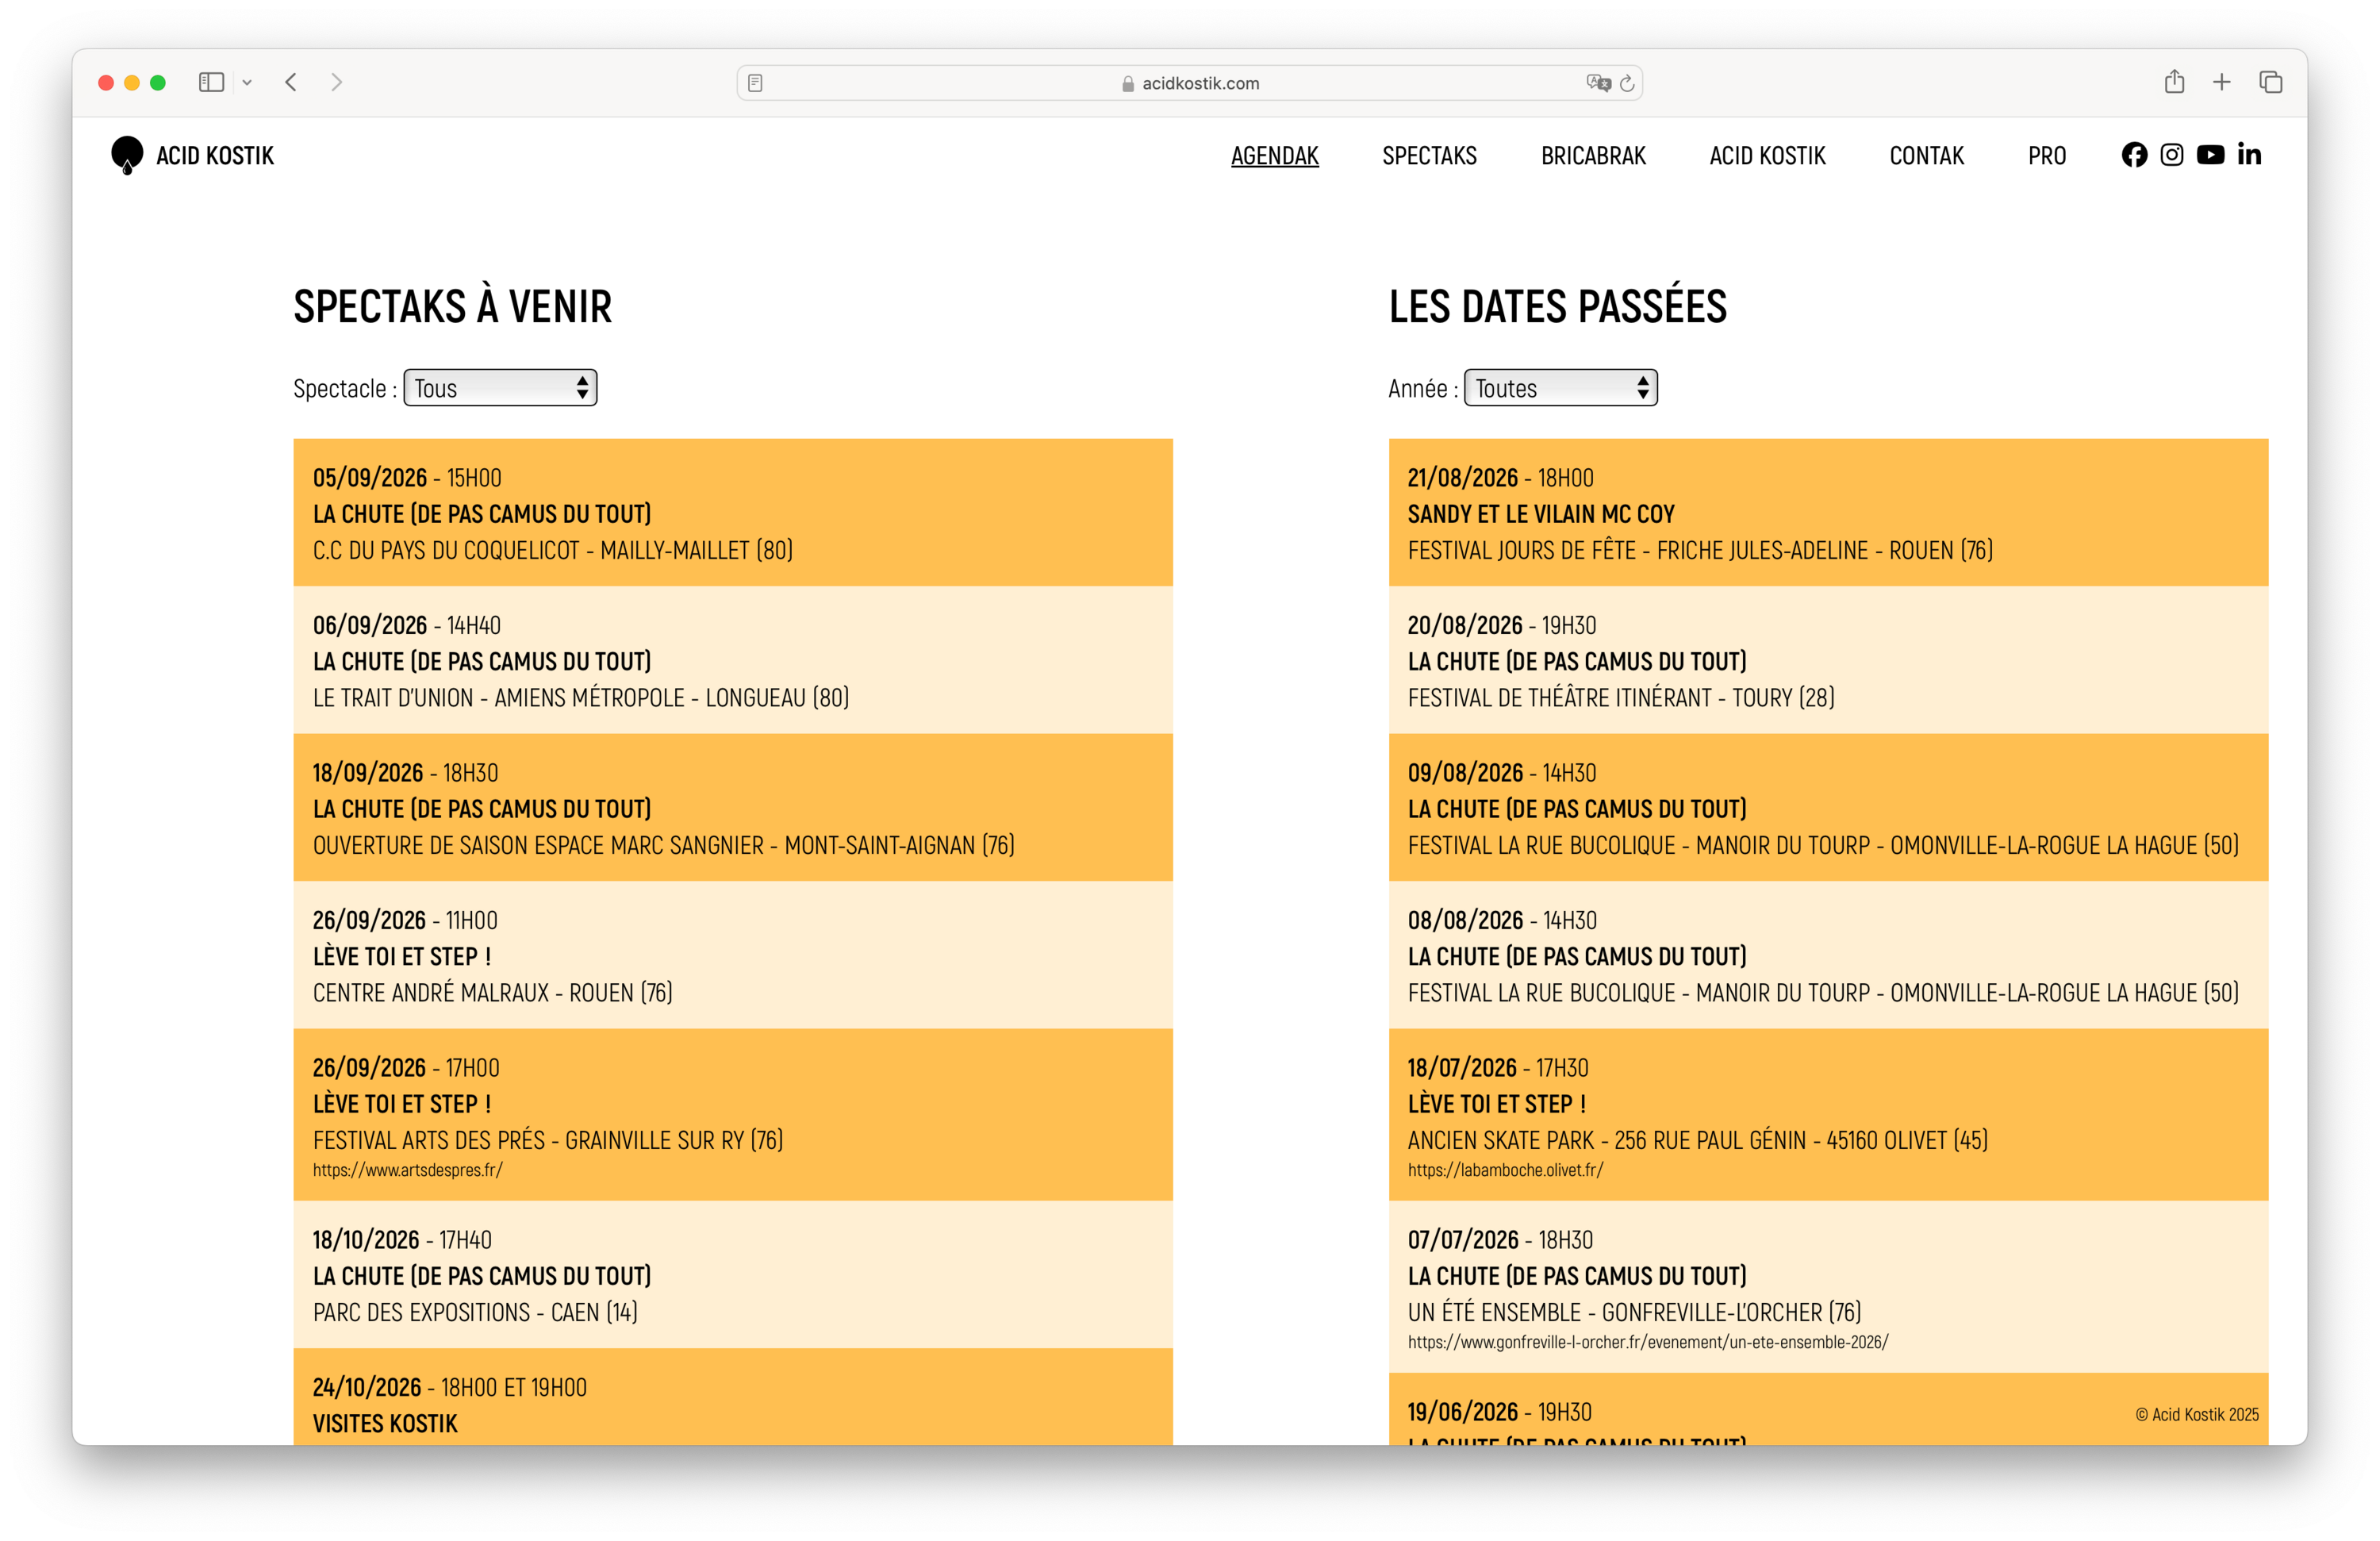The width and height of the screenshot is (2380, 1541).
Task: Select the 26/09/2026 17H00 Grainville sur Ry event
Action: tap(733, 1115)
